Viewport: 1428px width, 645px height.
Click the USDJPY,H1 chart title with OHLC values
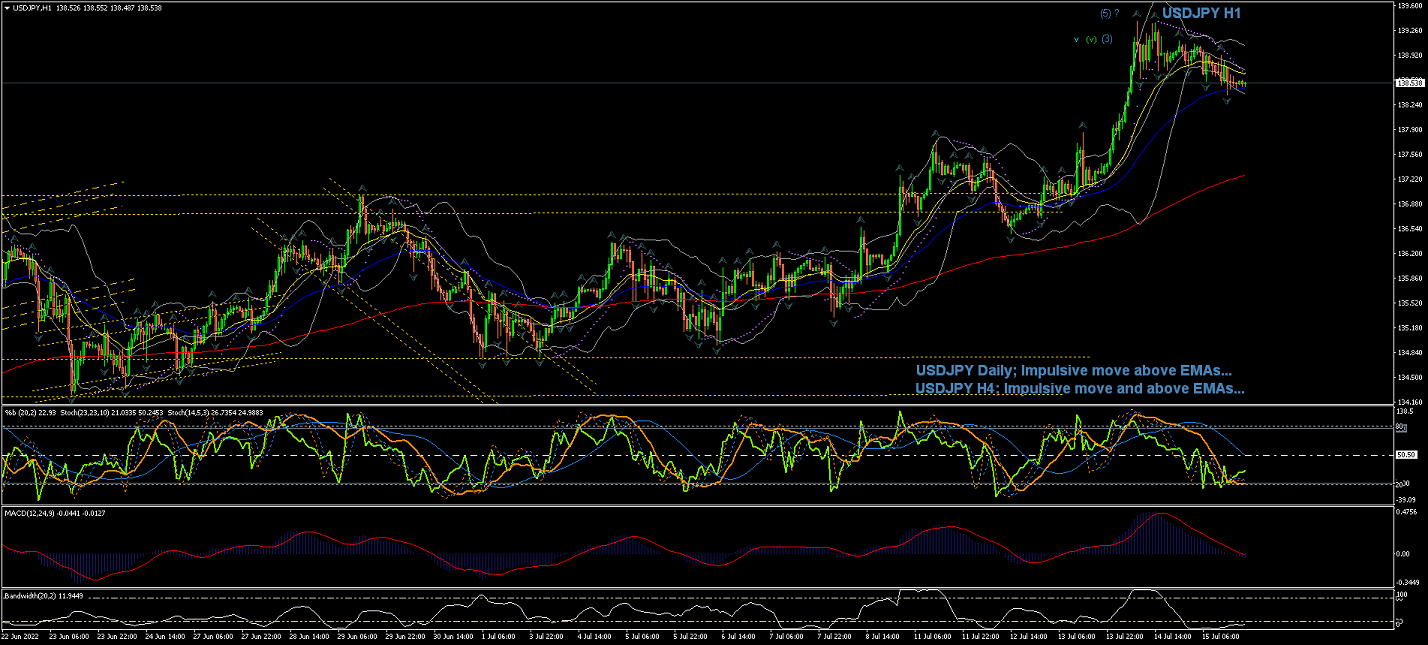tap(89, 8)
